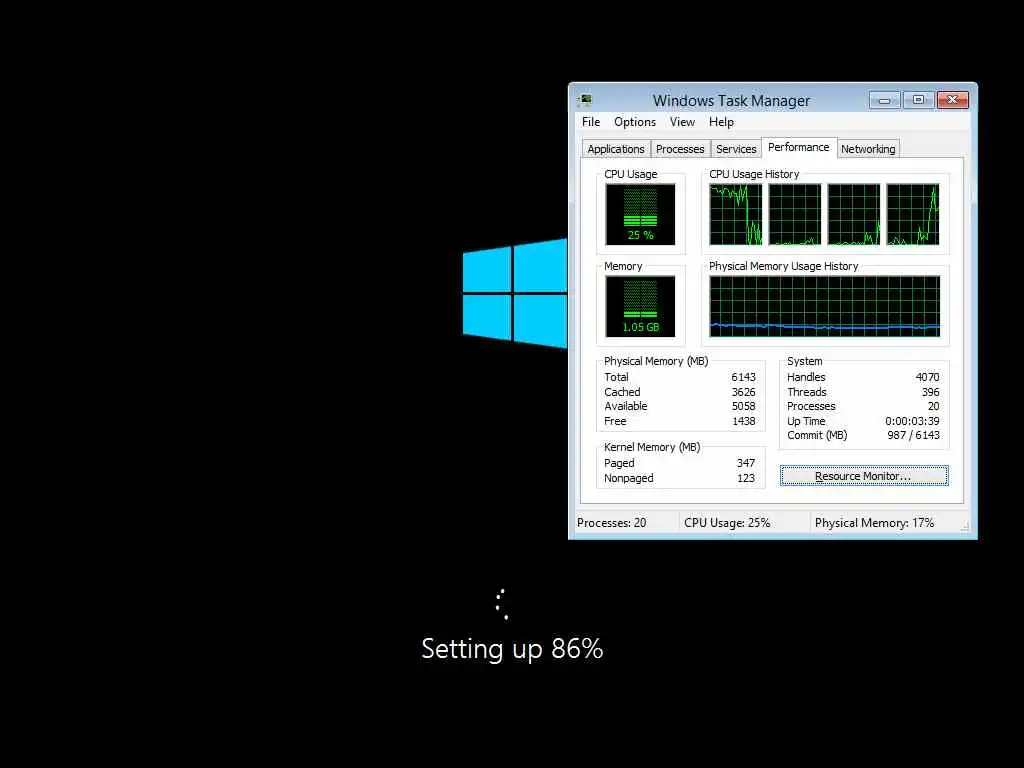
Task: Click the Free memory value 1438
Action: 743,421
